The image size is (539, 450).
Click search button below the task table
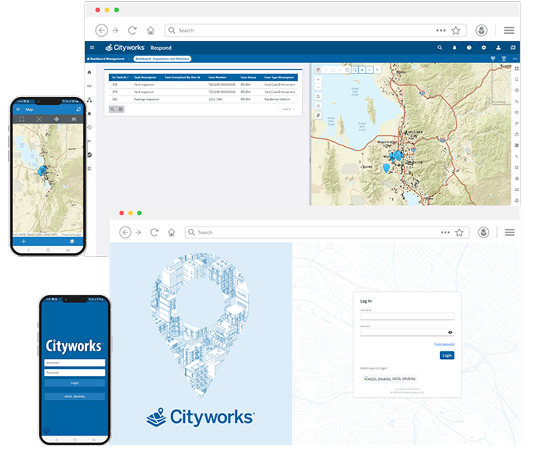112,109
